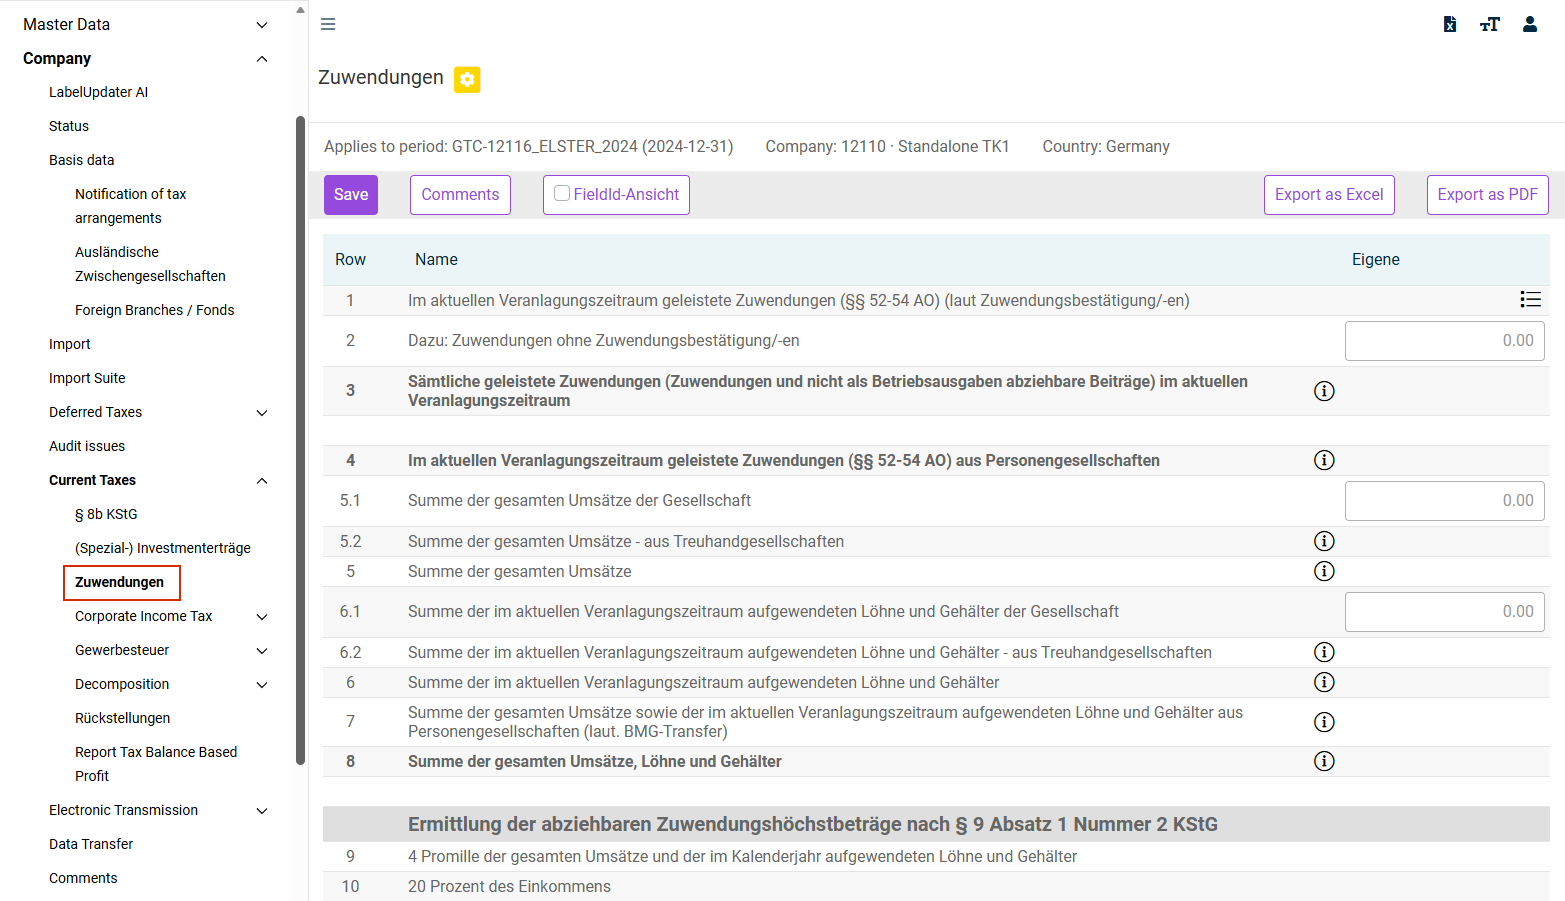Select Rückstellungen in the sidebar
Screen dimensions: 1565x901
pyautogui.click(x=122, y=718)
